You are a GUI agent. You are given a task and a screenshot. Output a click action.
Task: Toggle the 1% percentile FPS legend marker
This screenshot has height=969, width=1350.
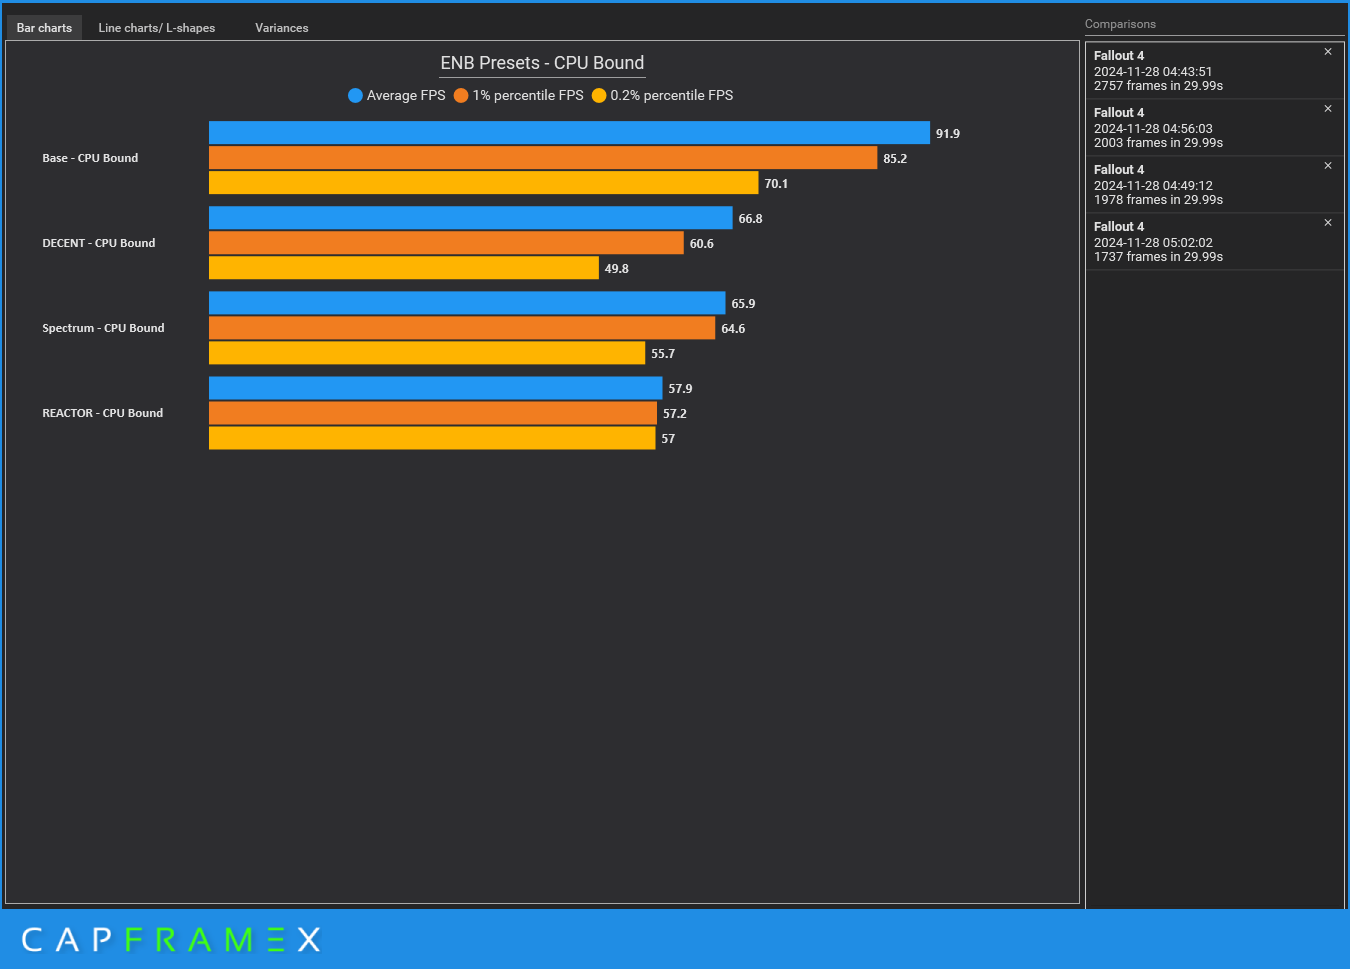[461, 96]
